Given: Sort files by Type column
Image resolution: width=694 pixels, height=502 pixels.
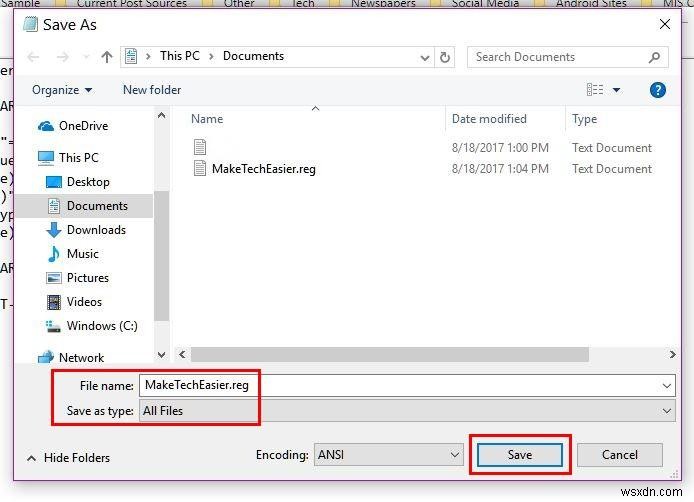Looking at the screenshot, I should [584, 119].
